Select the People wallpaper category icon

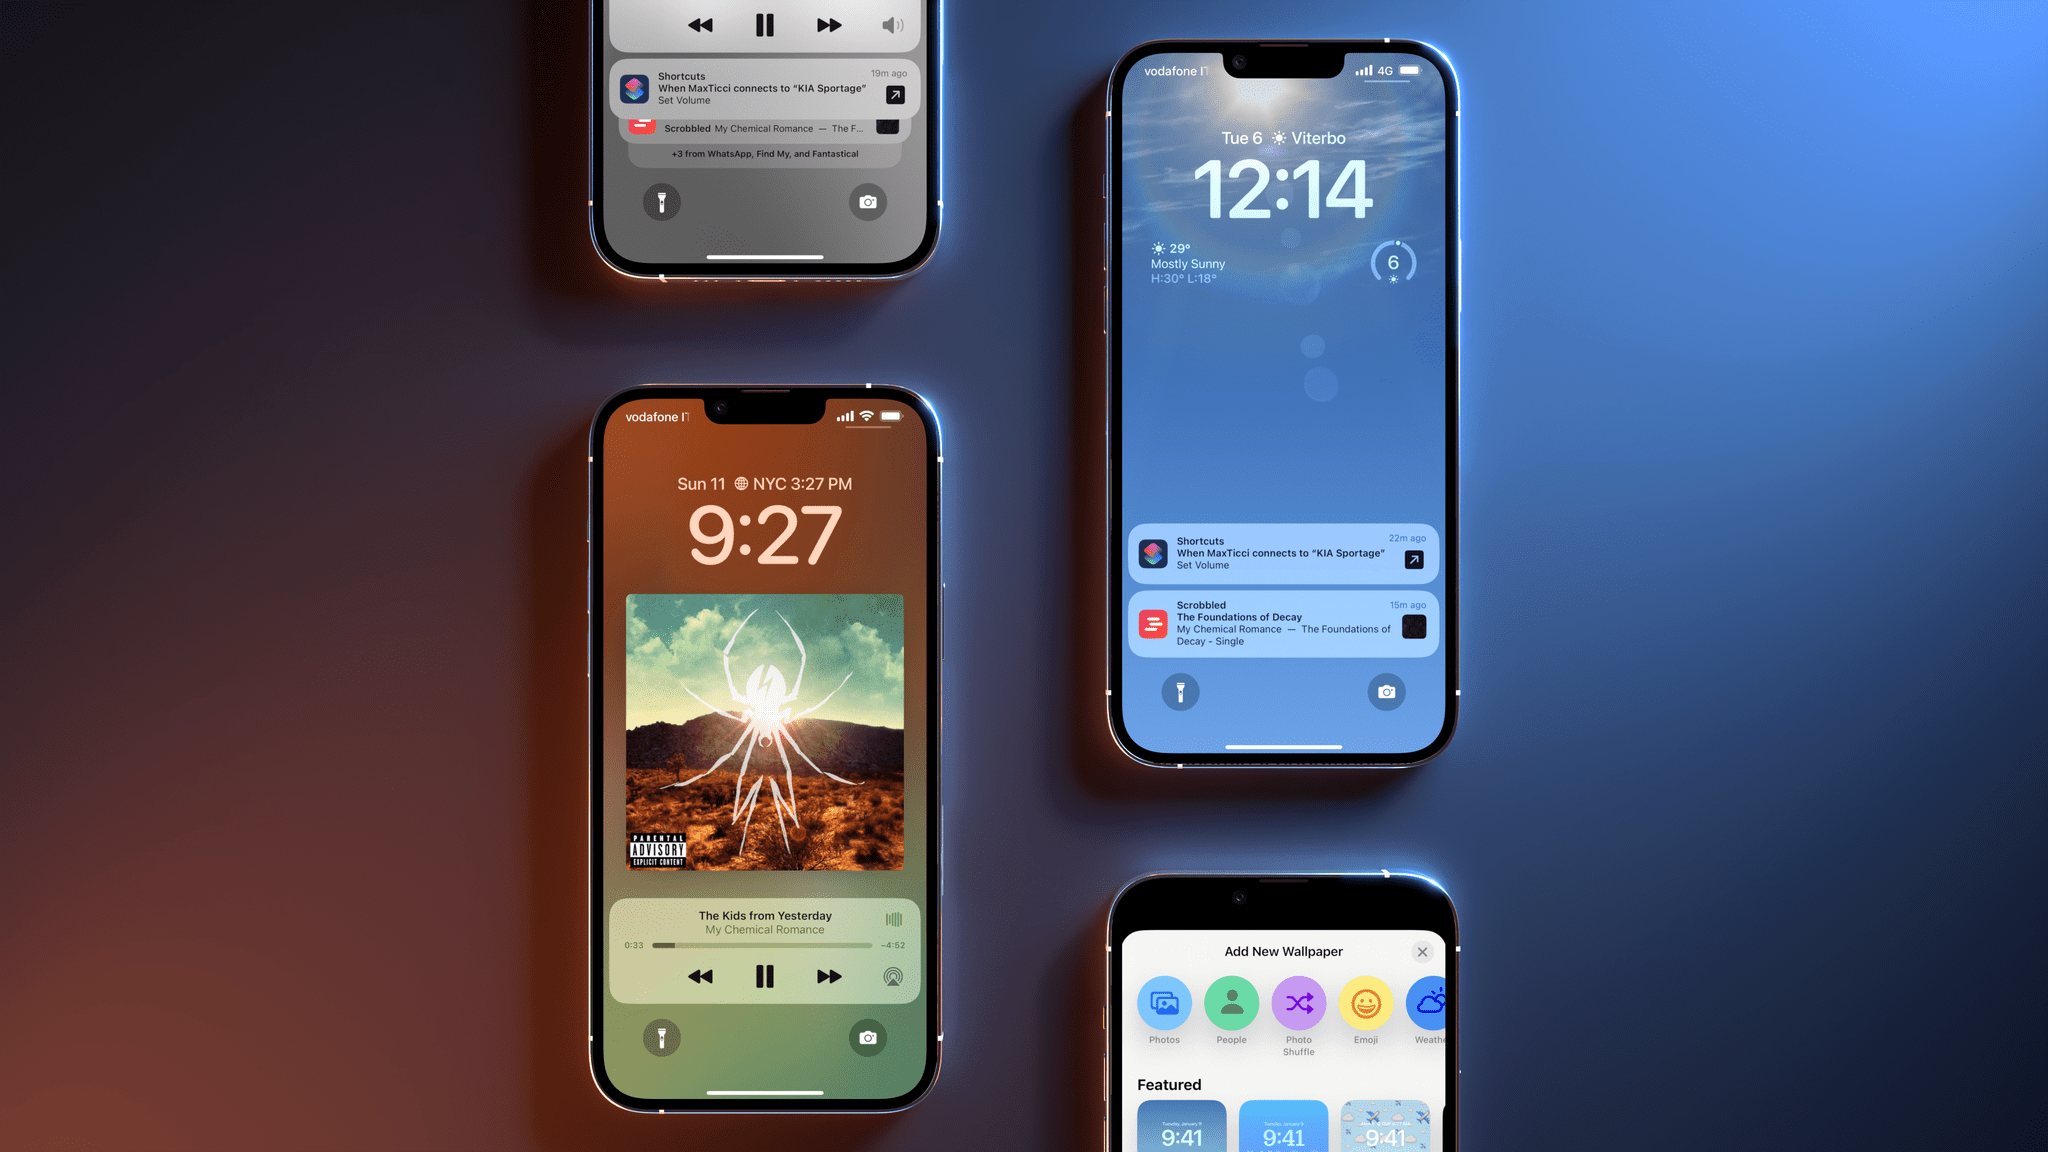coord(1231,1001)
